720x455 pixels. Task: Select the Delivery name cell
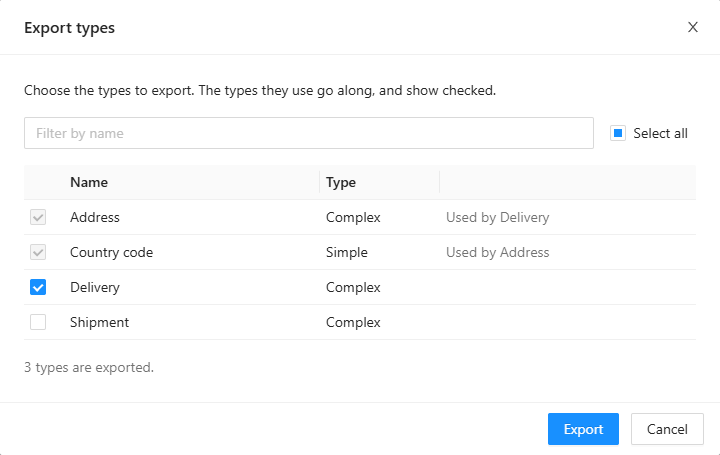click(x=95, y=287)
